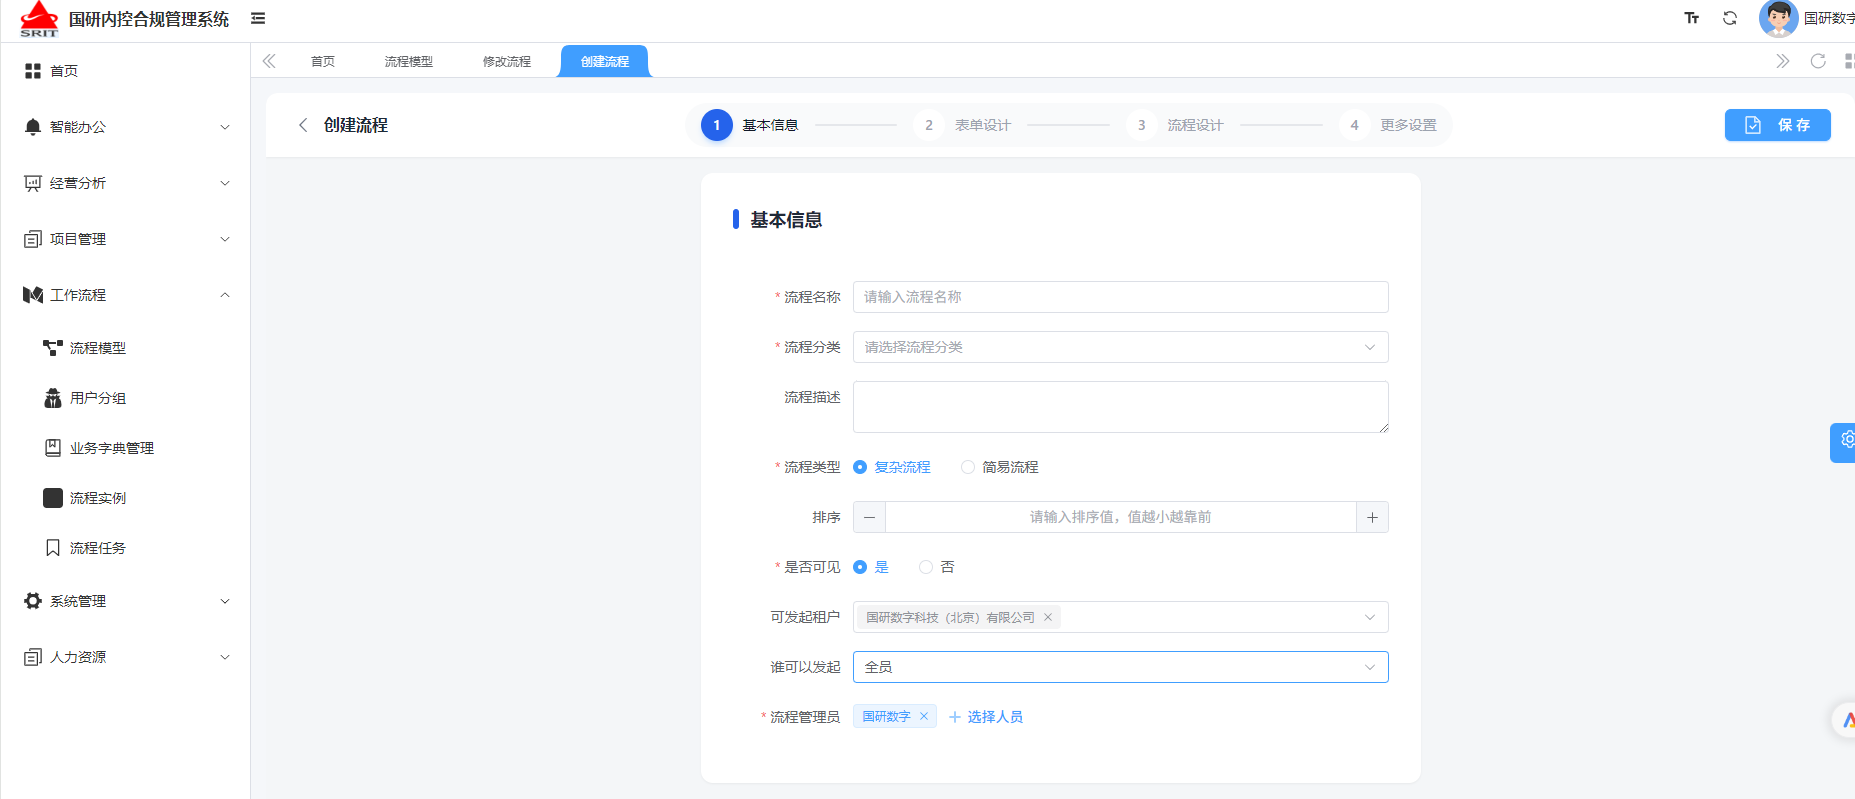Click the 首页 grid icon in sidebar

coord(33,71)
